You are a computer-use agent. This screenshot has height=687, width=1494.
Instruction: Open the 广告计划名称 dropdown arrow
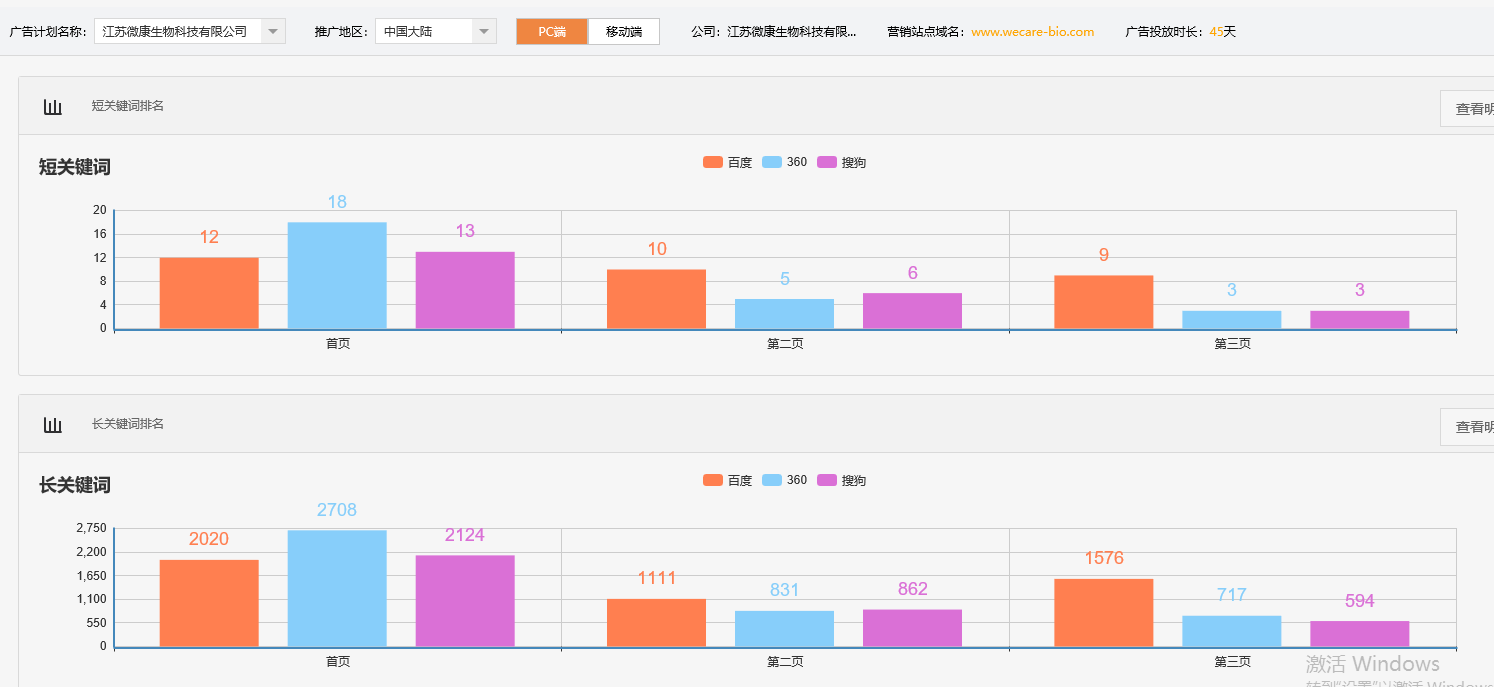coord(273,32)
